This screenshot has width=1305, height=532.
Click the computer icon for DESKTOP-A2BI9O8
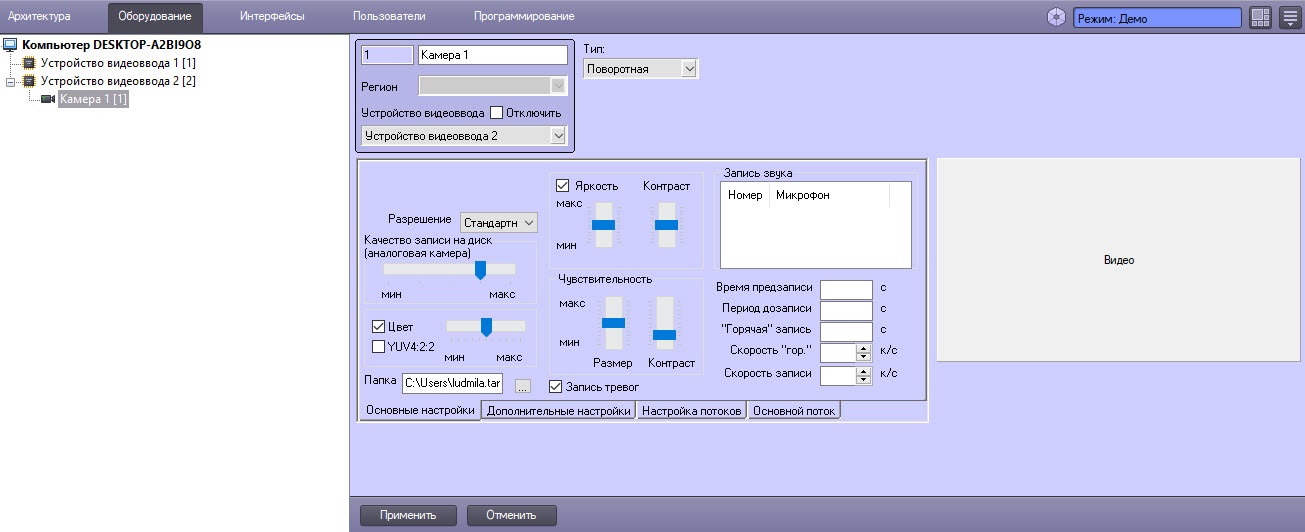click(x=11, y=45)
